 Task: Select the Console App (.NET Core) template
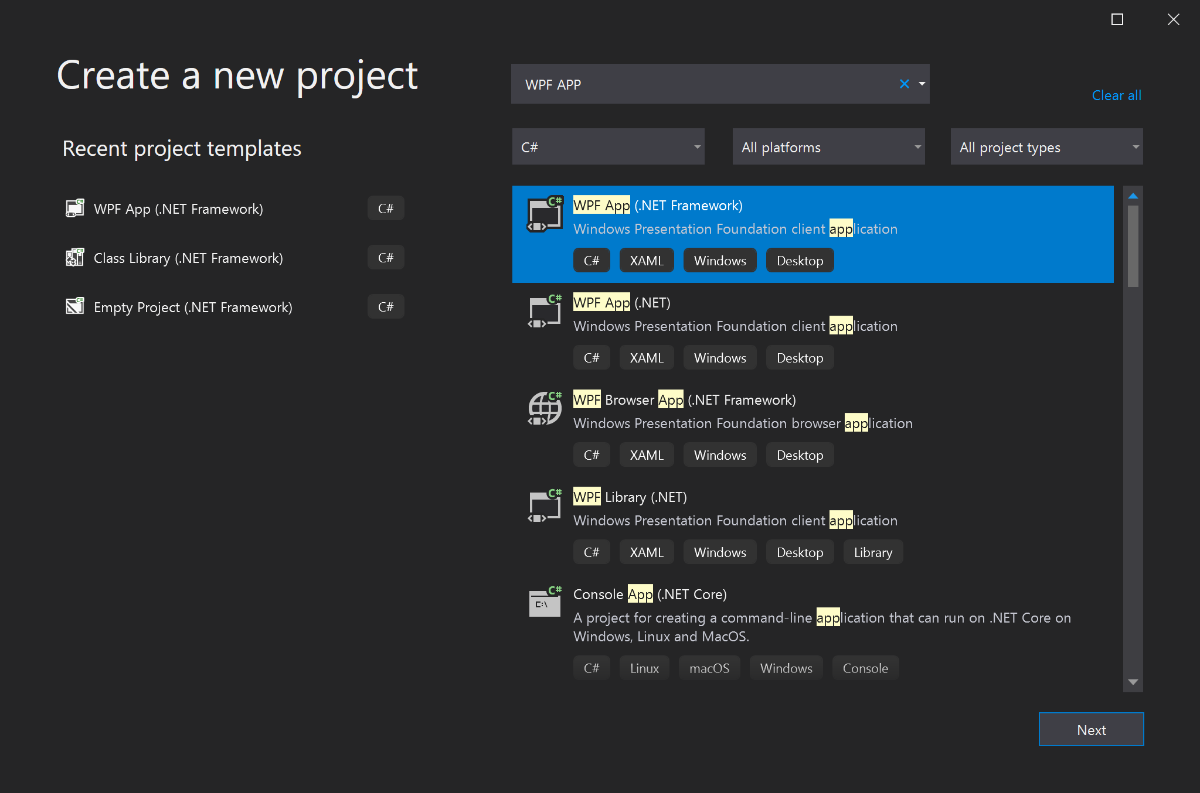(813, 632)
